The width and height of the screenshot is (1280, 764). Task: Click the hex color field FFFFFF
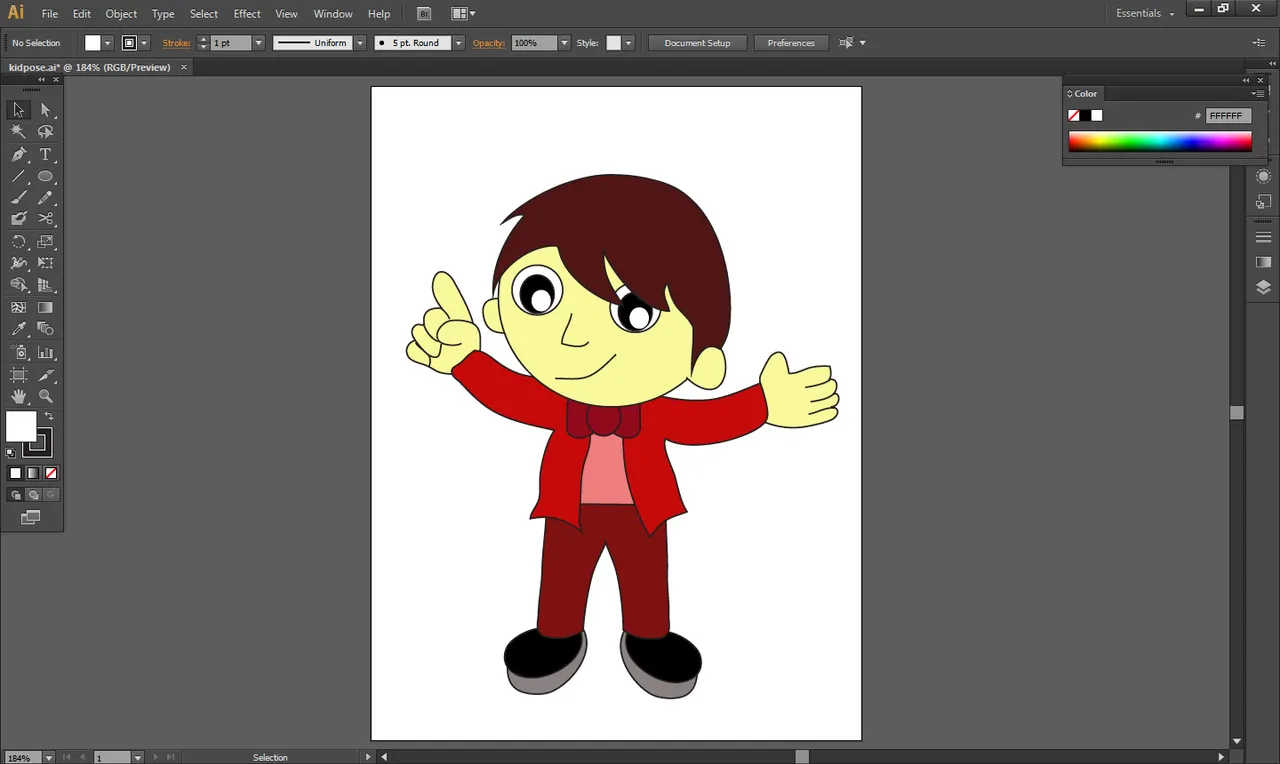click(x=1228, y=116)
